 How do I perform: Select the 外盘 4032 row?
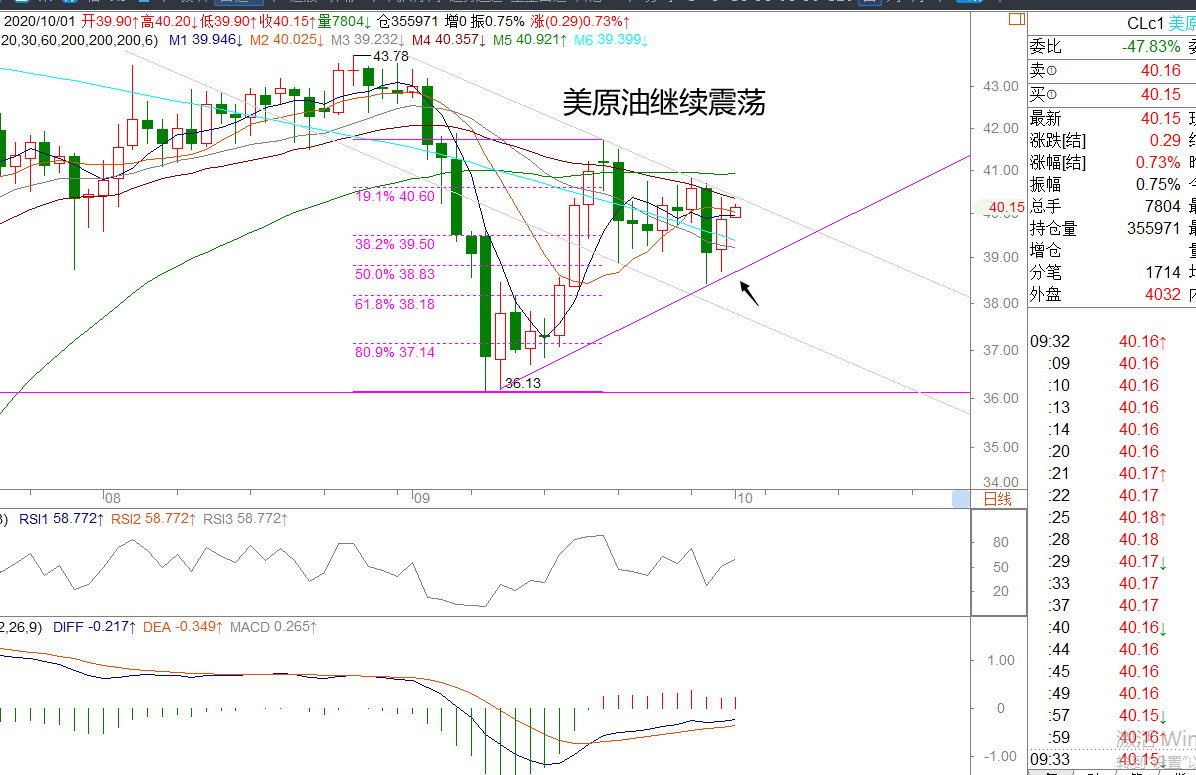coord(1112,294)
